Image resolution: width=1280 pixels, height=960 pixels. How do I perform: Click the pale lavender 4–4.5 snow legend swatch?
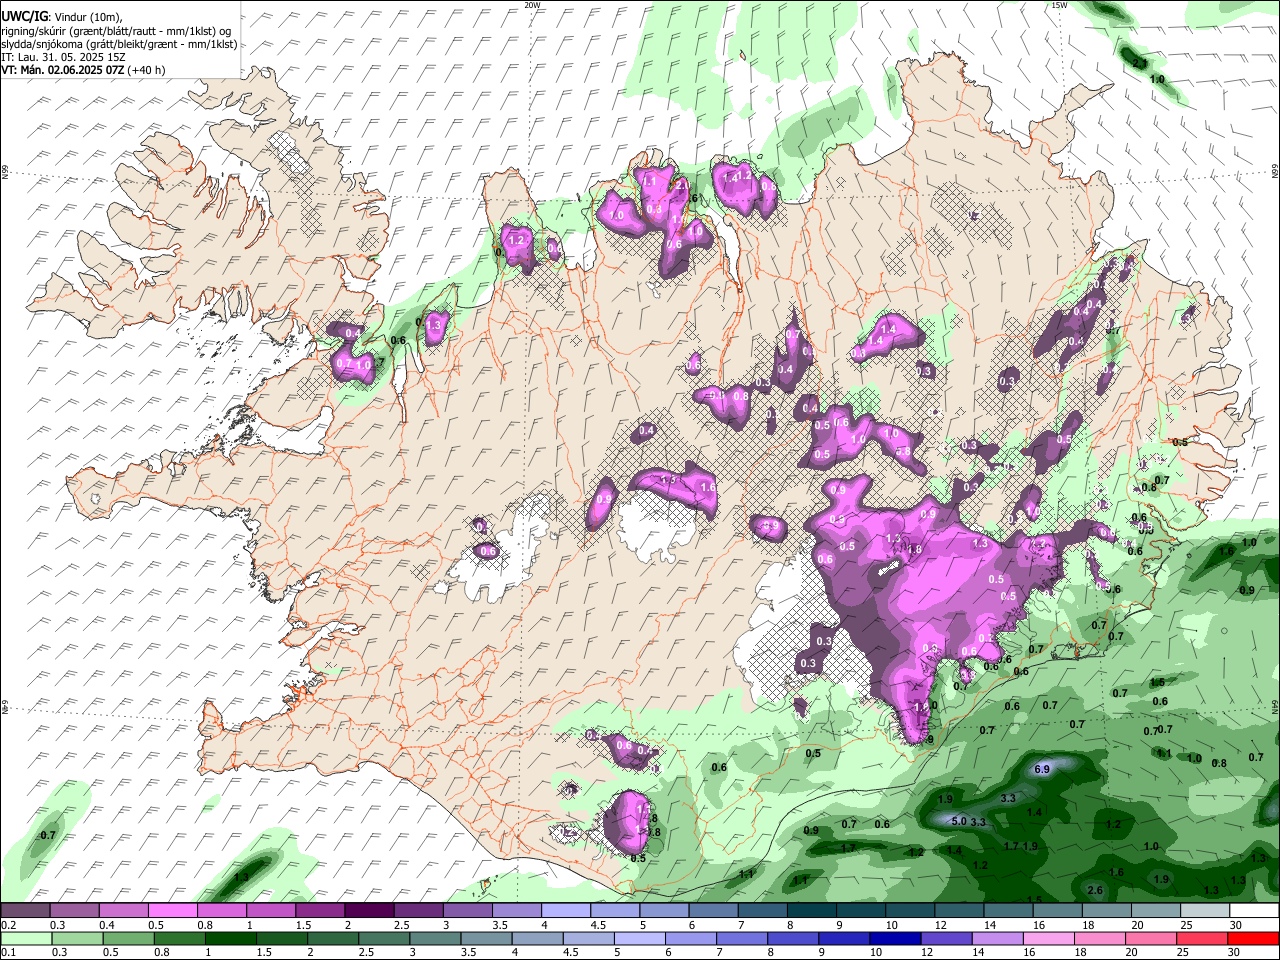tap(565, 911)
